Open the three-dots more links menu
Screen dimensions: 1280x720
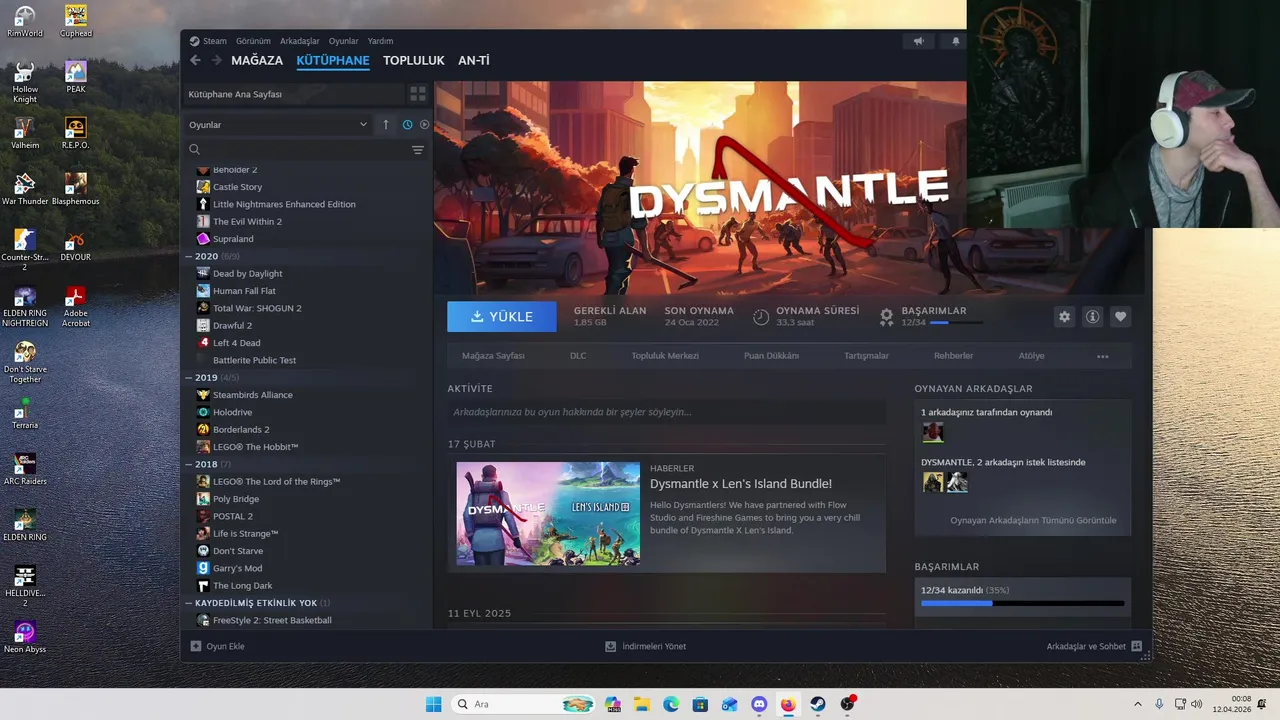(1102, 356)
